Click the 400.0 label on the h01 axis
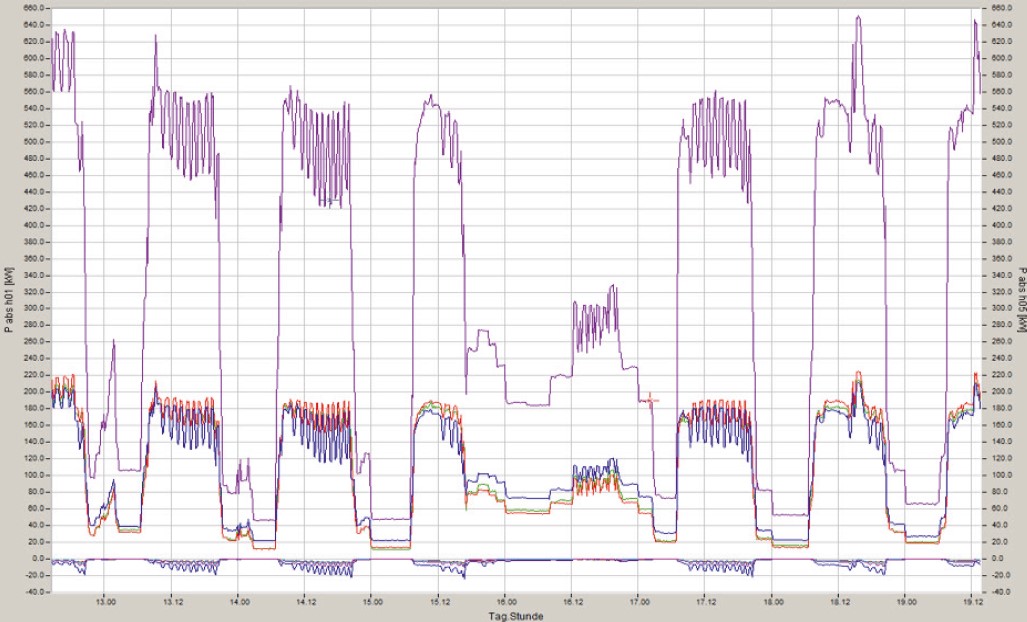The image size is (1027, 622). tap(36, 225)
